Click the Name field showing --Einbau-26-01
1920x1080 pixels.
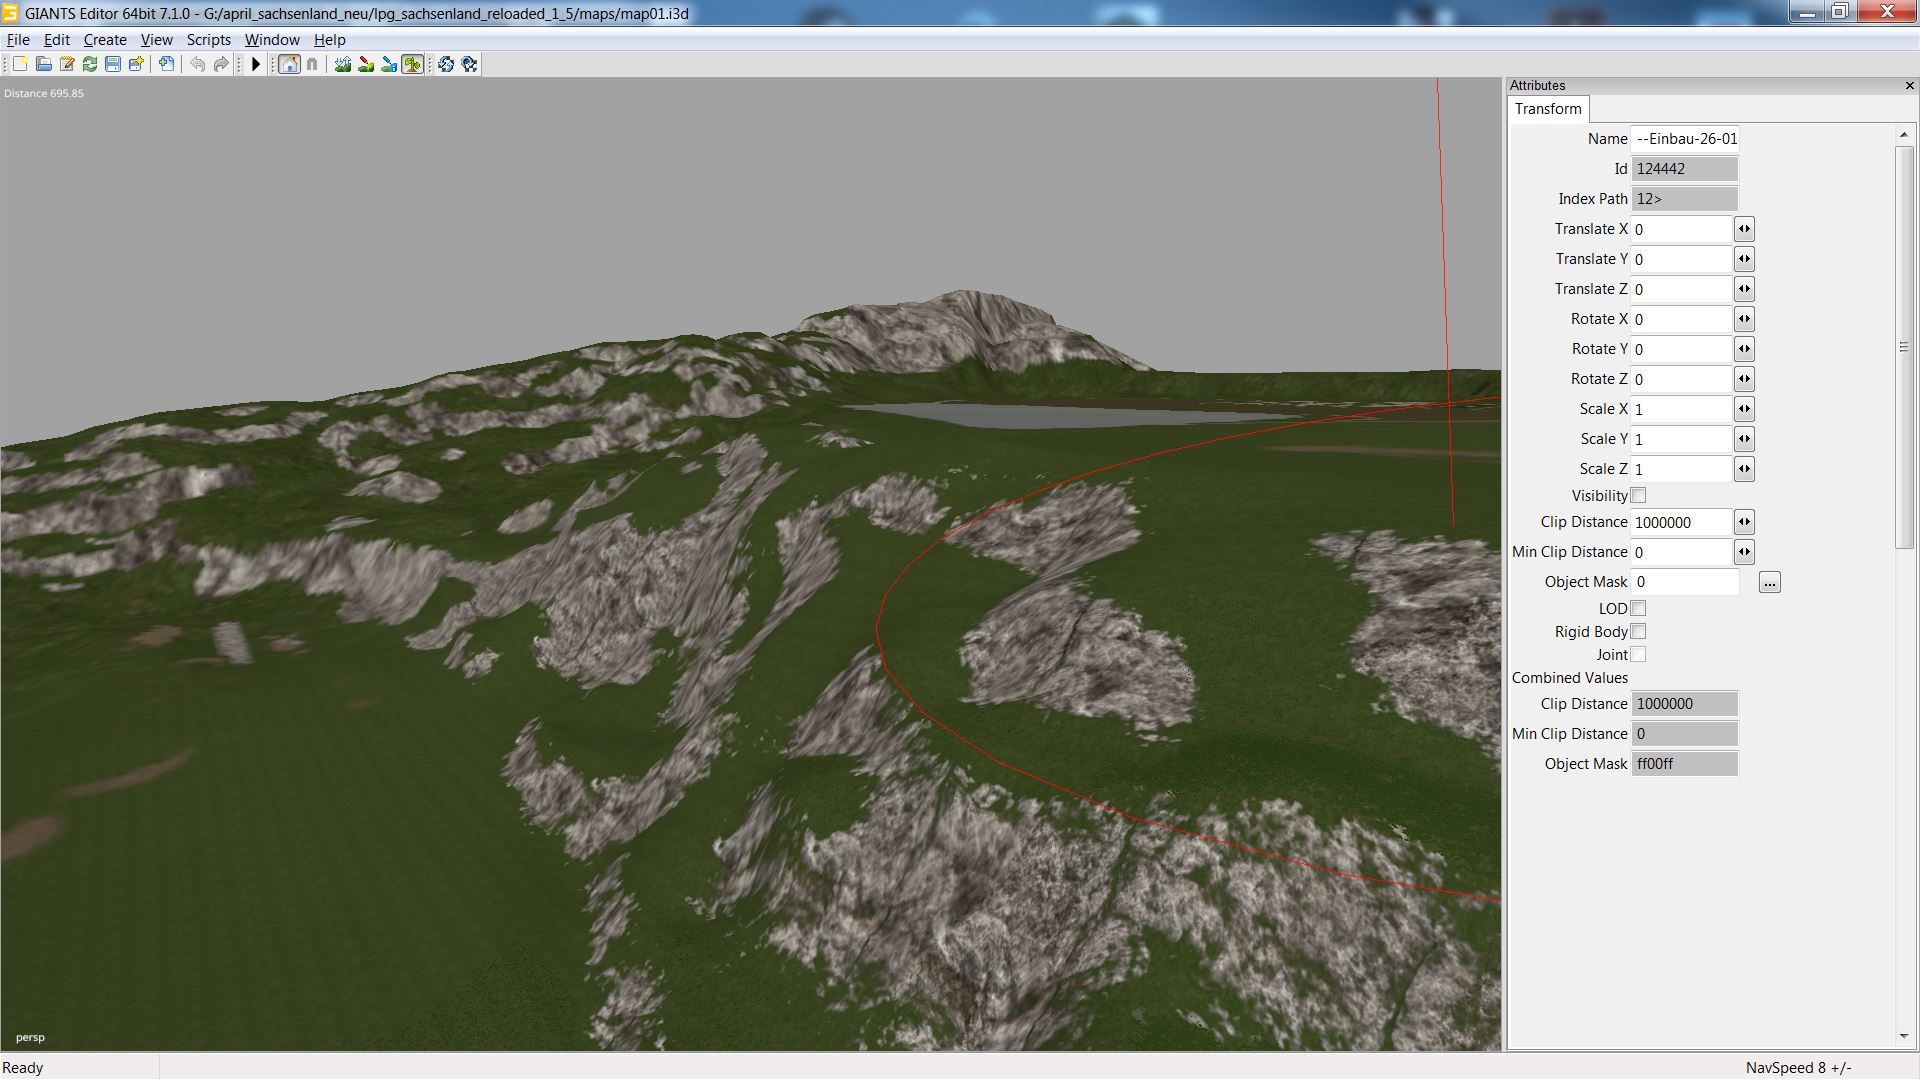1685,139
